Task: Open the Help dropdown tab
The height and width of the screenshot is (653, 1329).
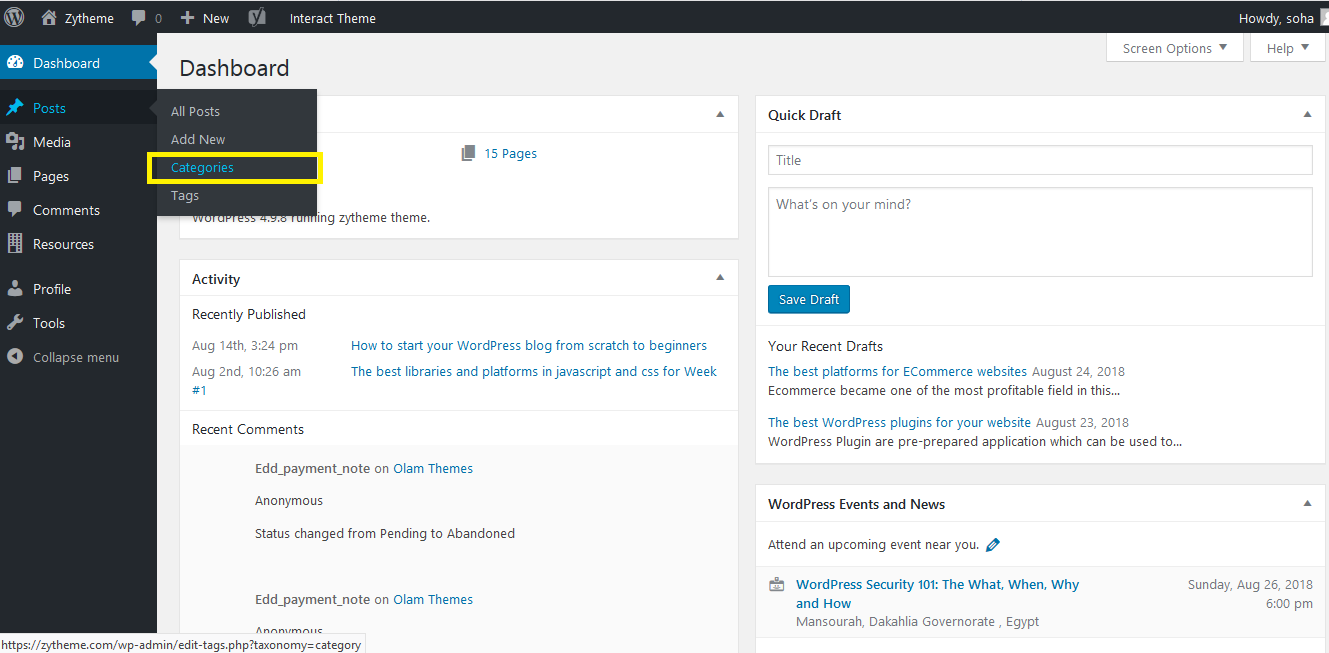Action: pos(1288,48)
